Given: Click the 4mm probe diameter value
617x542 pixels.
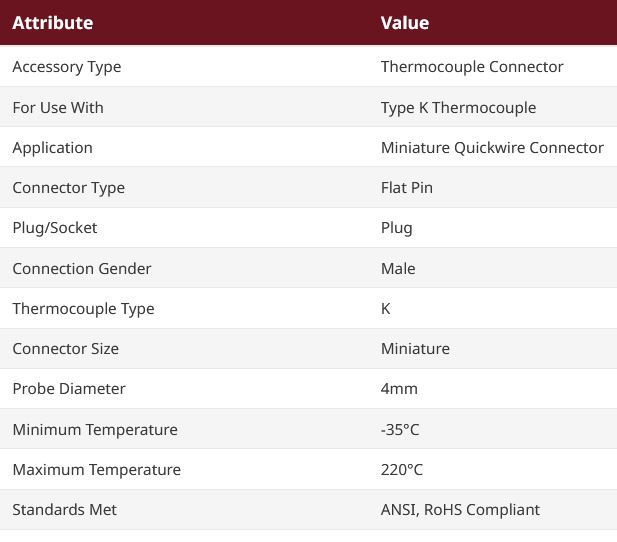Looking at the screenshot, I should pyautogui.click(x=399, y=389).
